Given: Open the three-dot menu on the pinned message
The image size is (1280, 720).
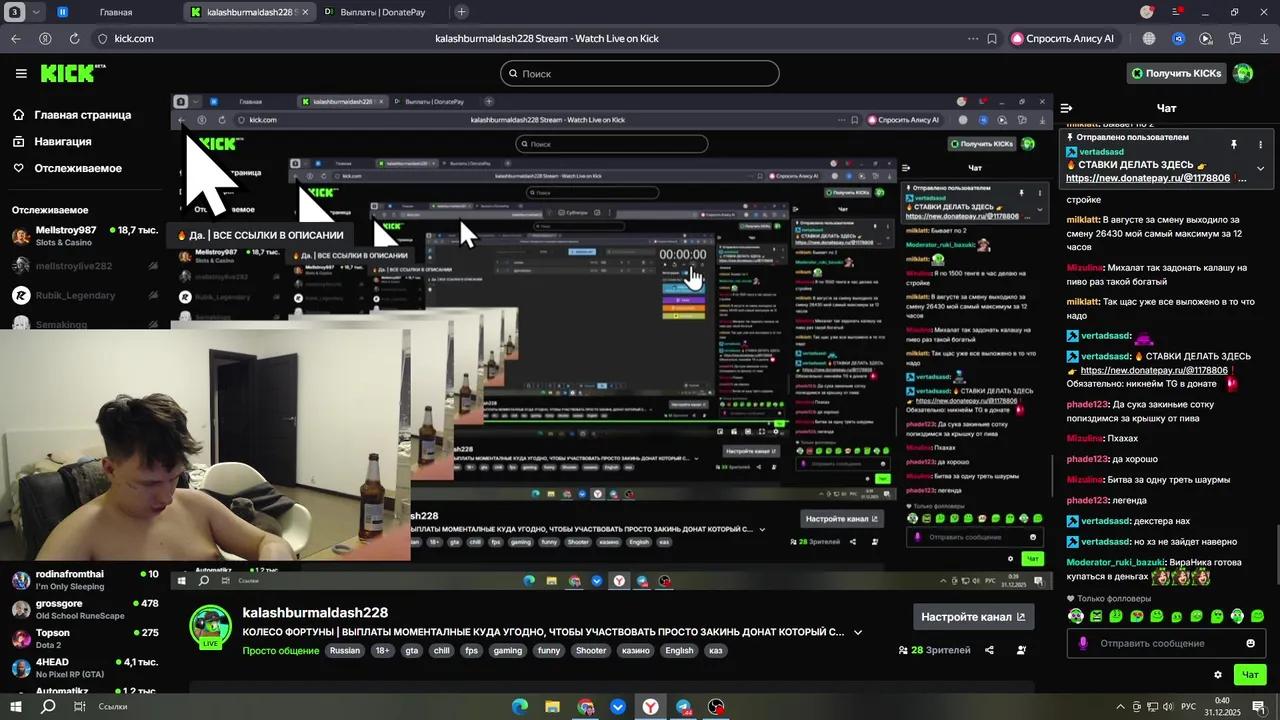Looking at the screenshot, I should [x=1260, y=145].
